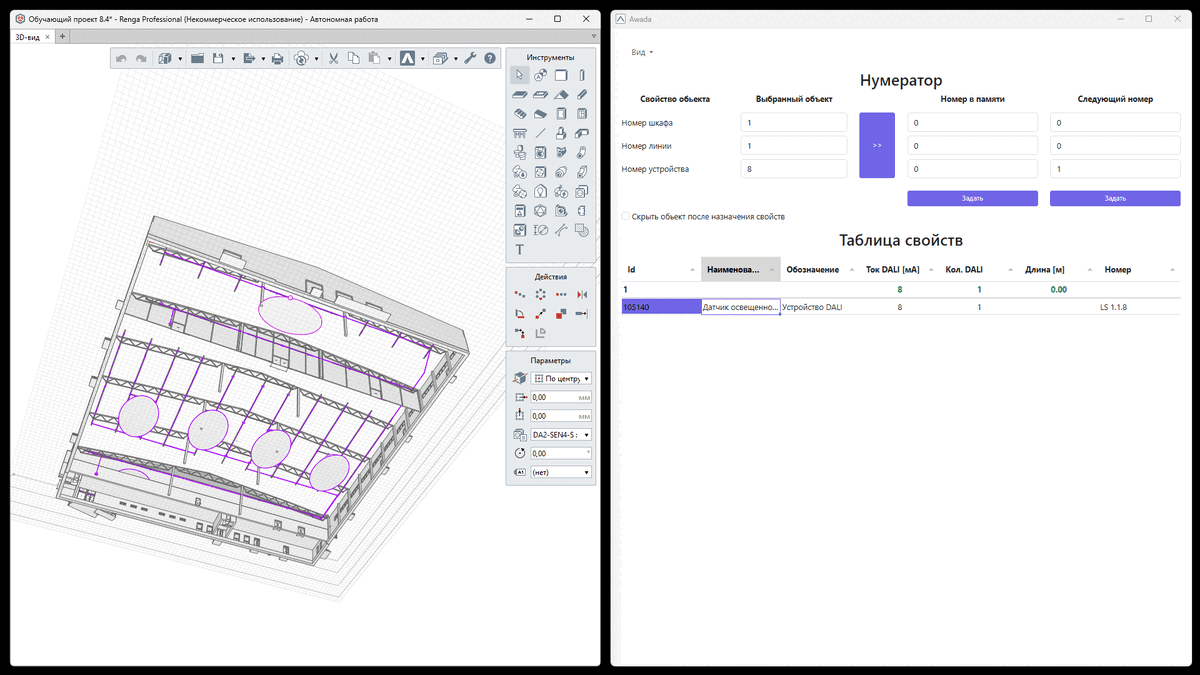
Task: Click Номер шкафа selected-object input field
Action: tap(794, 123)
